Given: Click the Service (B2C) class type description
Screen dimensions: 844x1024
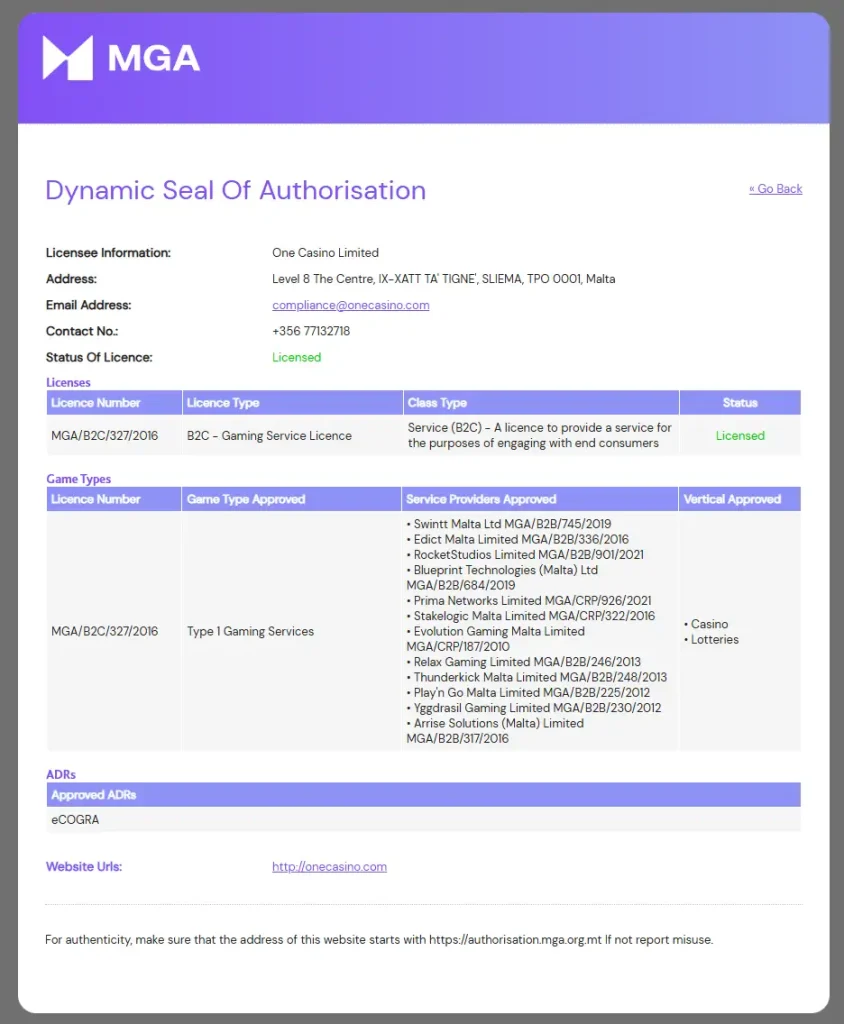Looking at the screenshot, I should [x=540, y=435].
